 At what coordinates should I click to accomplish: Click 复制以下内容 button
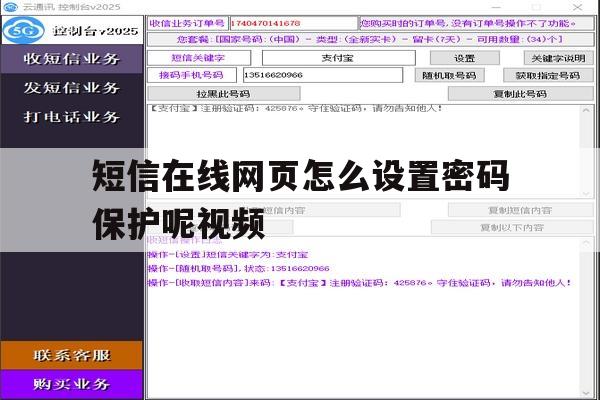click(512, 227)
